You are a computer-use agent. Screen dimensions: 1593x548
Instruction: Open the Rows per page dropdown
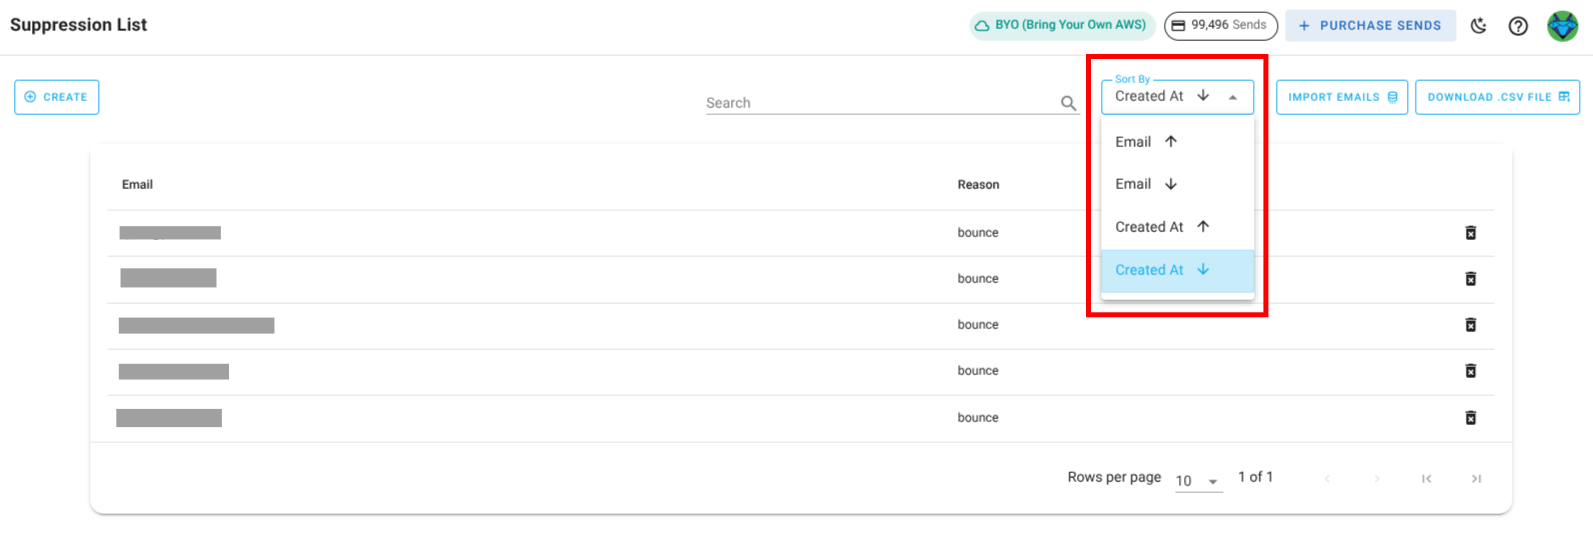point(1198,480)
